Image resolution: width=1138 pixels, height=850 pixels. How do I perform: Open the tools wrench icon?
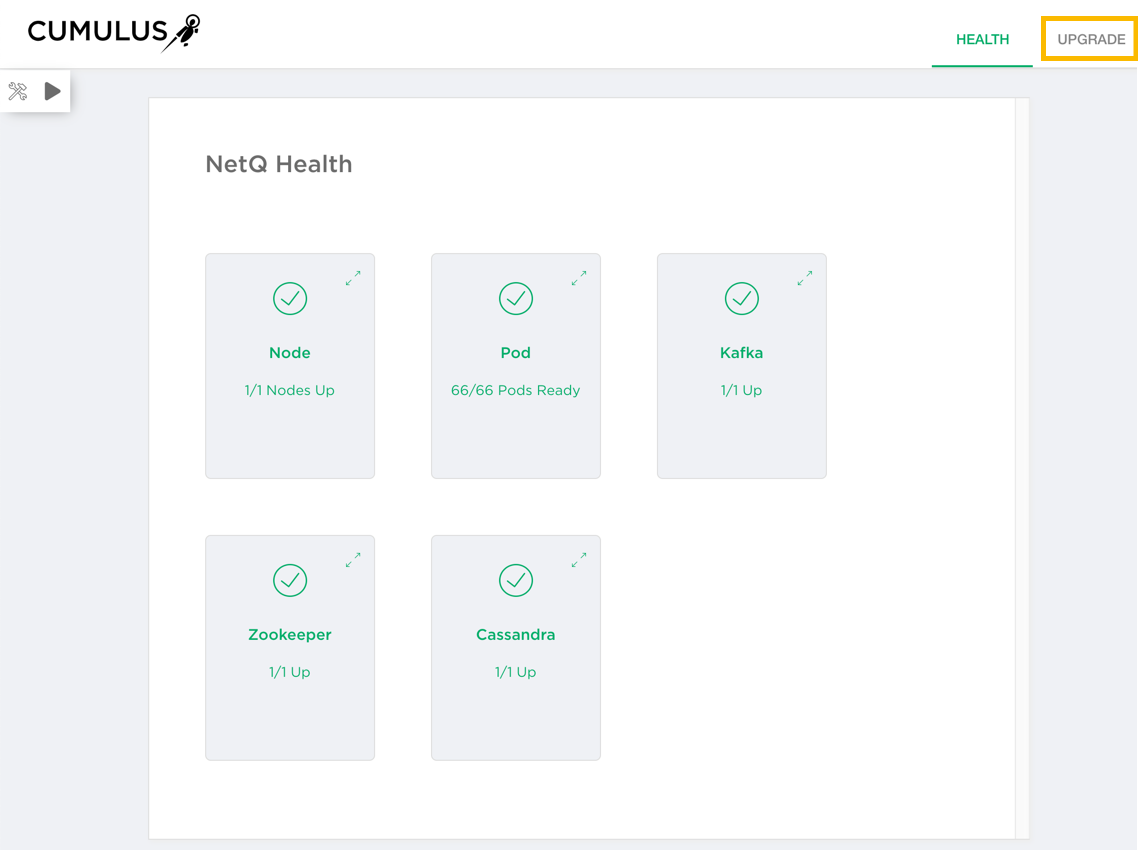coord(18,92)
